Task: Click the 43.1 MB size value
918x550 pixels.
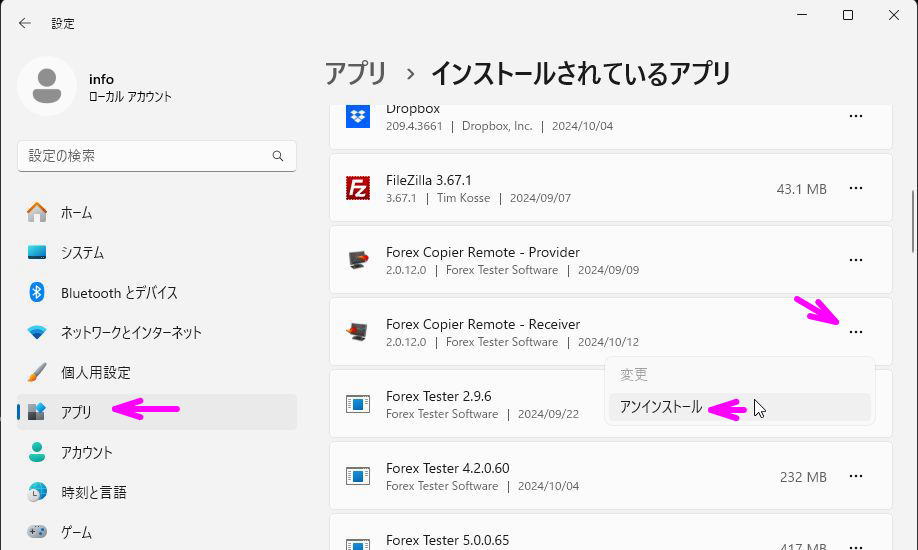Action: pos(801,189)
